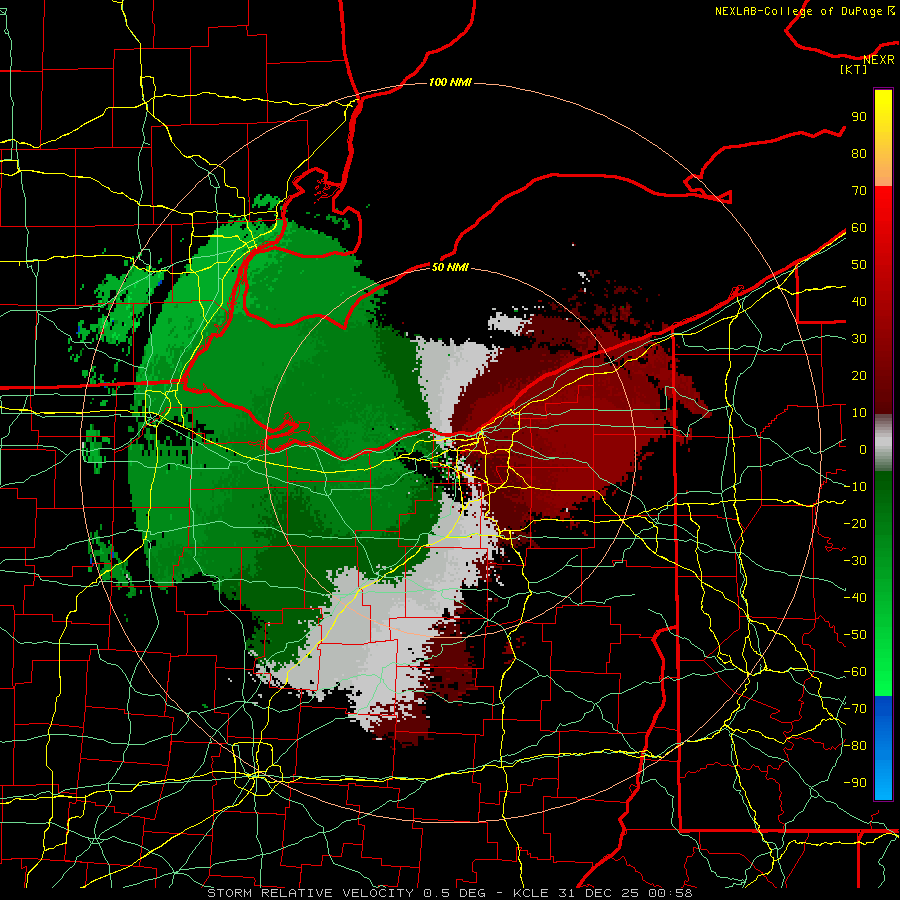Image resolution: width=900 pixels, height=900 pixels.
Task: Click the -80 value on velocity scale
Action: (x=855, y=746)
